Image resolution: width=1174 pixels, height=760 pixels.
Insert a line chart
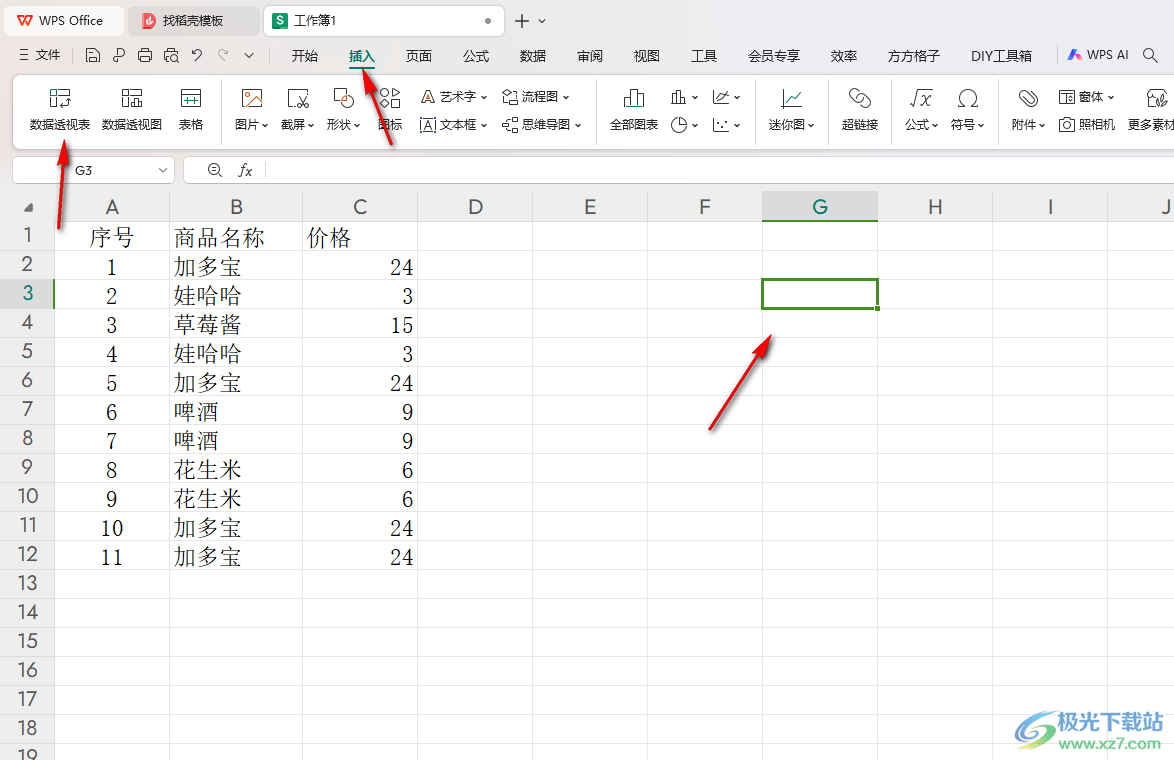click(x=721, y=97)
